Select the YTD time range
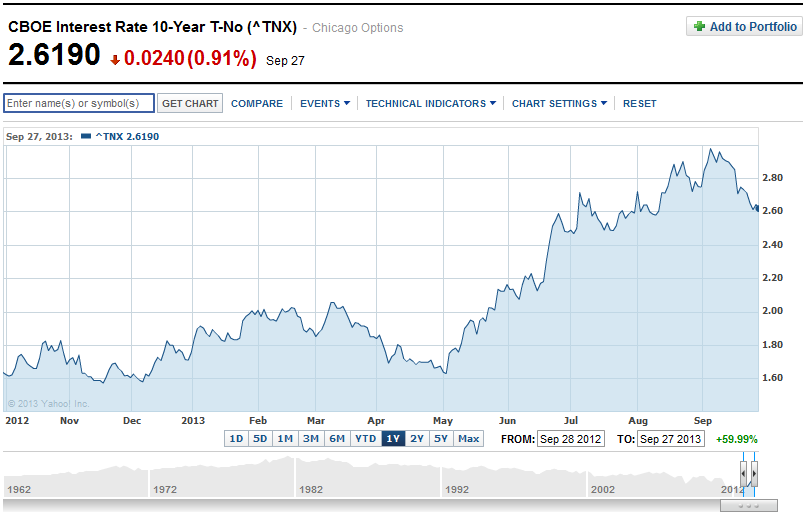Screen dimensions: 806x512 tap(365, 439)
